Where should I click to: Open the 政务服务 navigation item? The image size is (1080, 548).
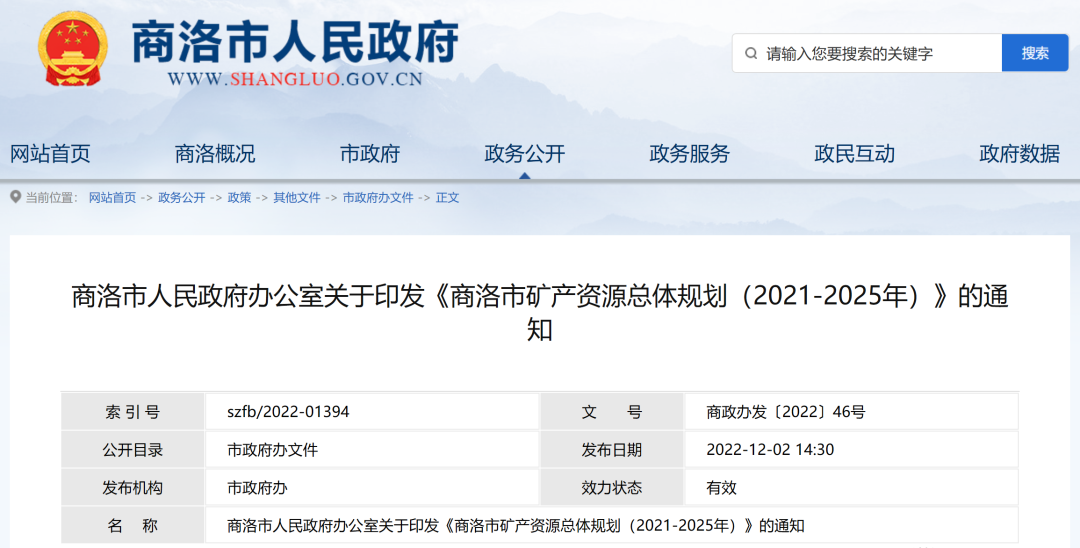pyautogui.click(x=690, y=154)
